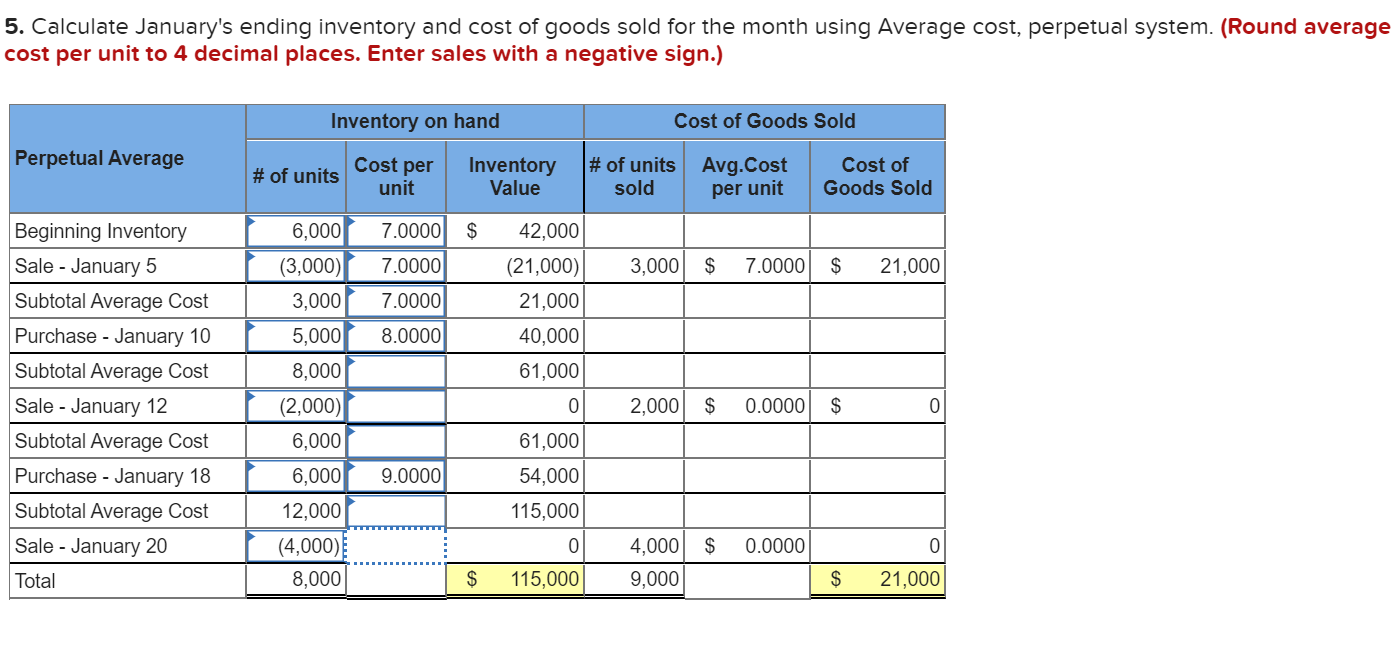Click the empty cost cell on Sale January 12 row
Viewport: 1394px width, 652px height.
398,405
